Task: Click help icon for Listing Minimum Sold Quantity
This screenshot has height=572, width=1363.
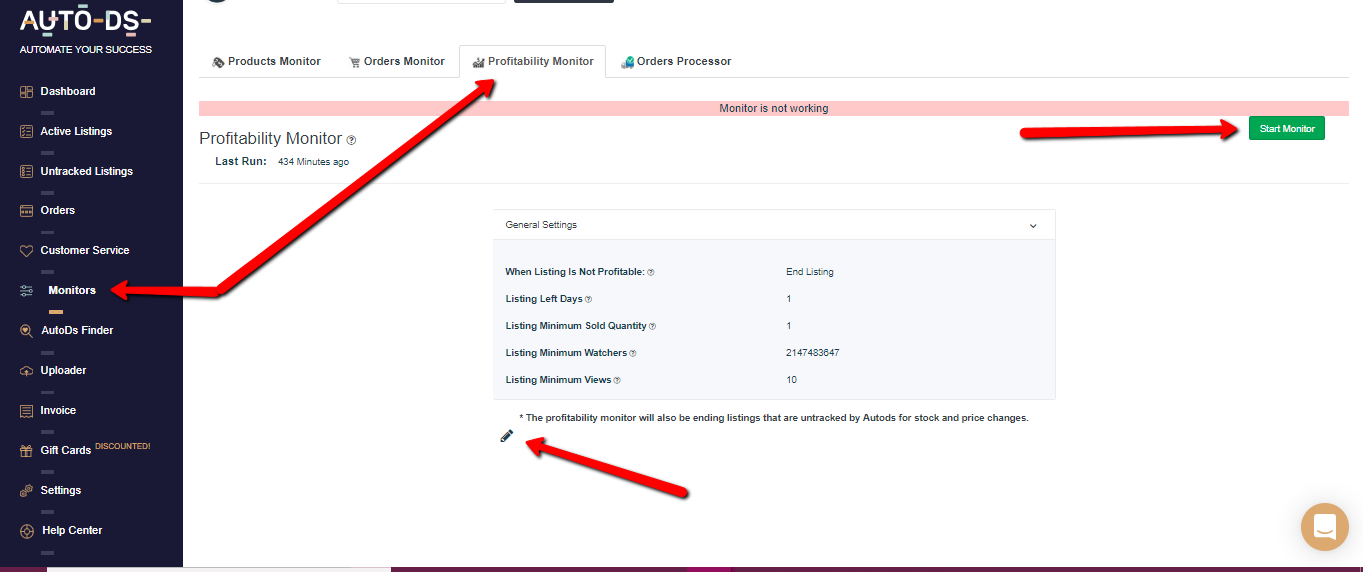Action: (652, 326)
